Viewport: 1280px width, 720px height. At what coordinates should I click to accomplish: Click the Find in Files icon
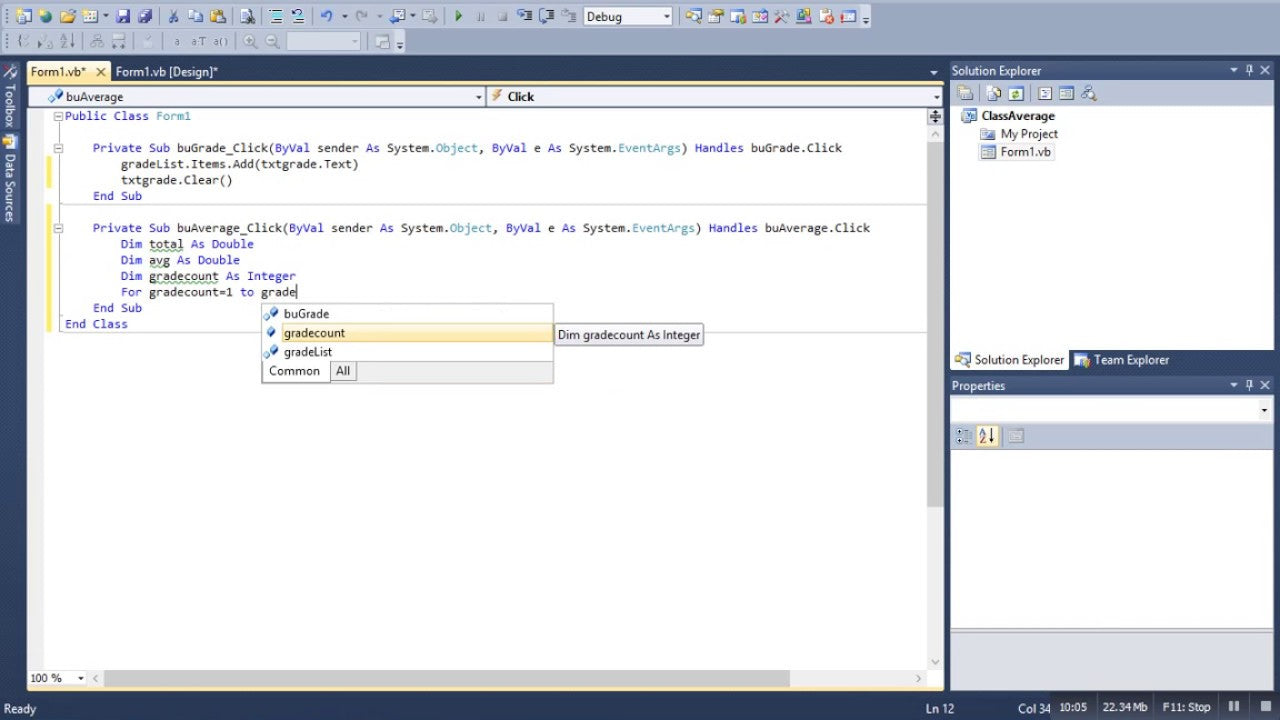[247, 16]
